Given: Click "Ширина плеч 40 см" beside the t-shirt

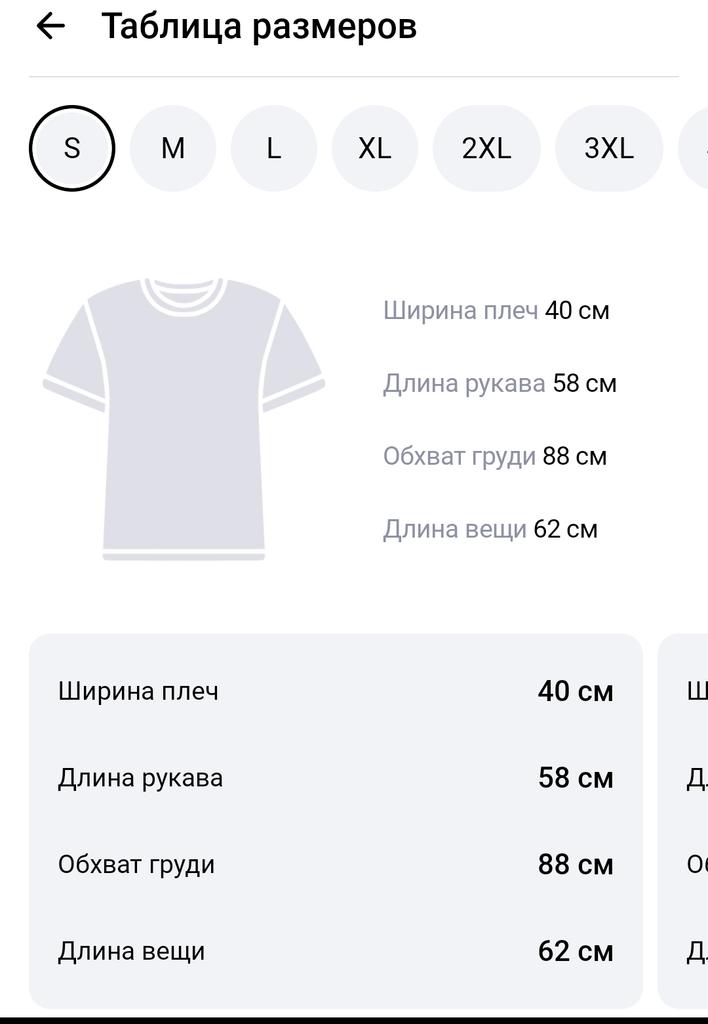Looking at the screenshot, I should tap(496, 310).
